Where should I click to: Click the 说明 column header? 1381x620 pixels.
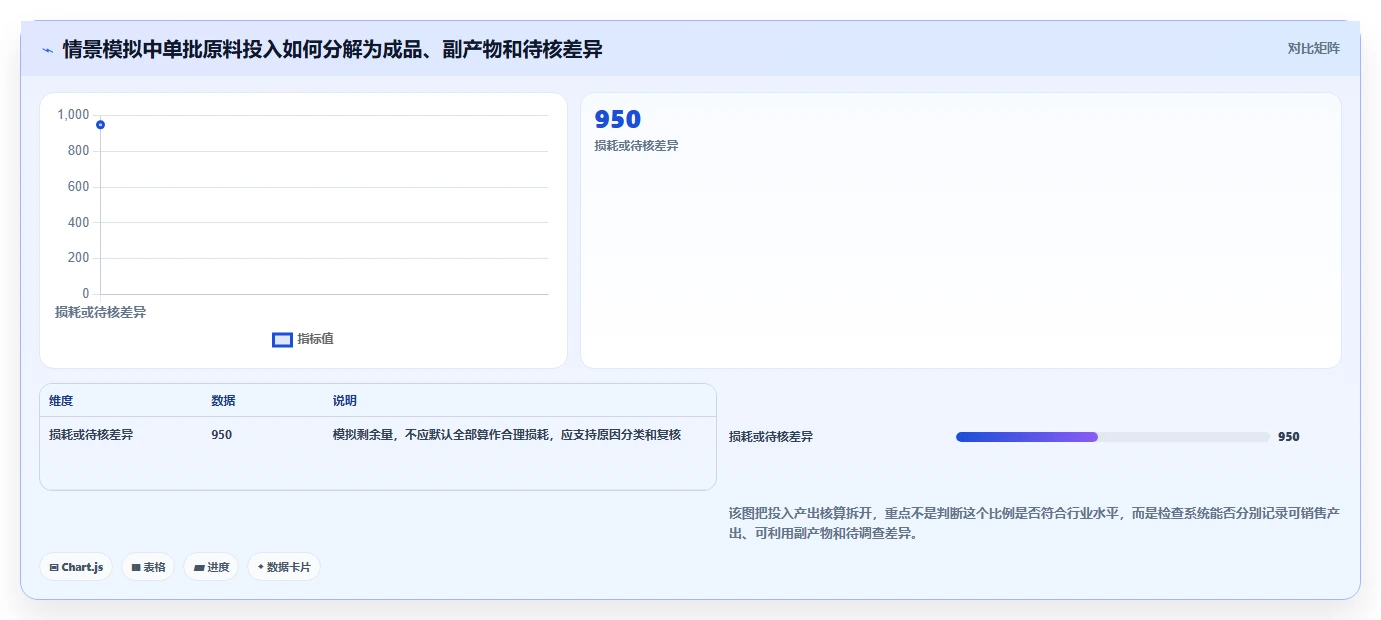345,401
